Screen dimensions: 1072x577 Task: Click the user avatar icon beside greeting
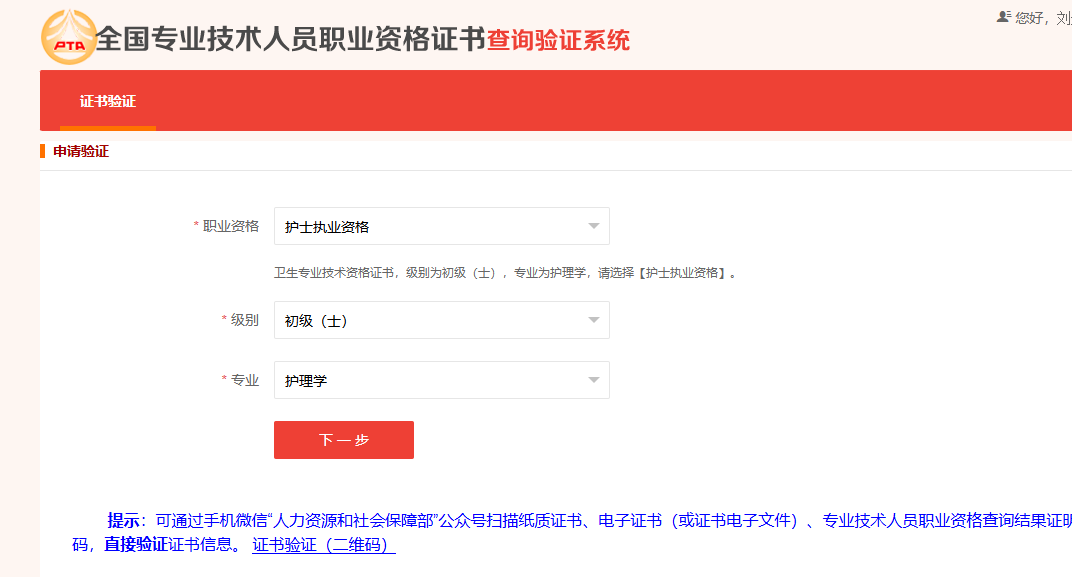1004,16
